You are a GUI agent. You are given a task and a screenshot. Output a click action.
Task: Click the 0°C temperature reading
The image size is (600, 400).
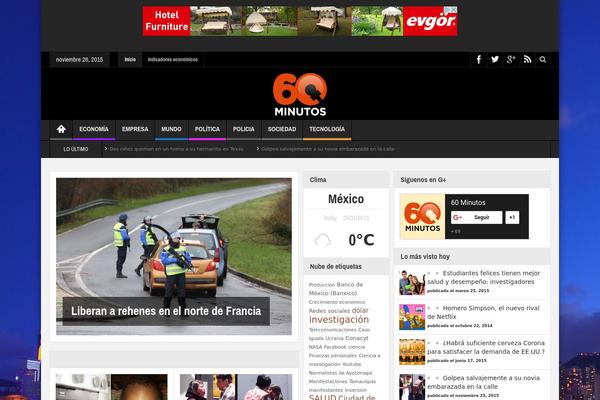(x=361, y=240)
